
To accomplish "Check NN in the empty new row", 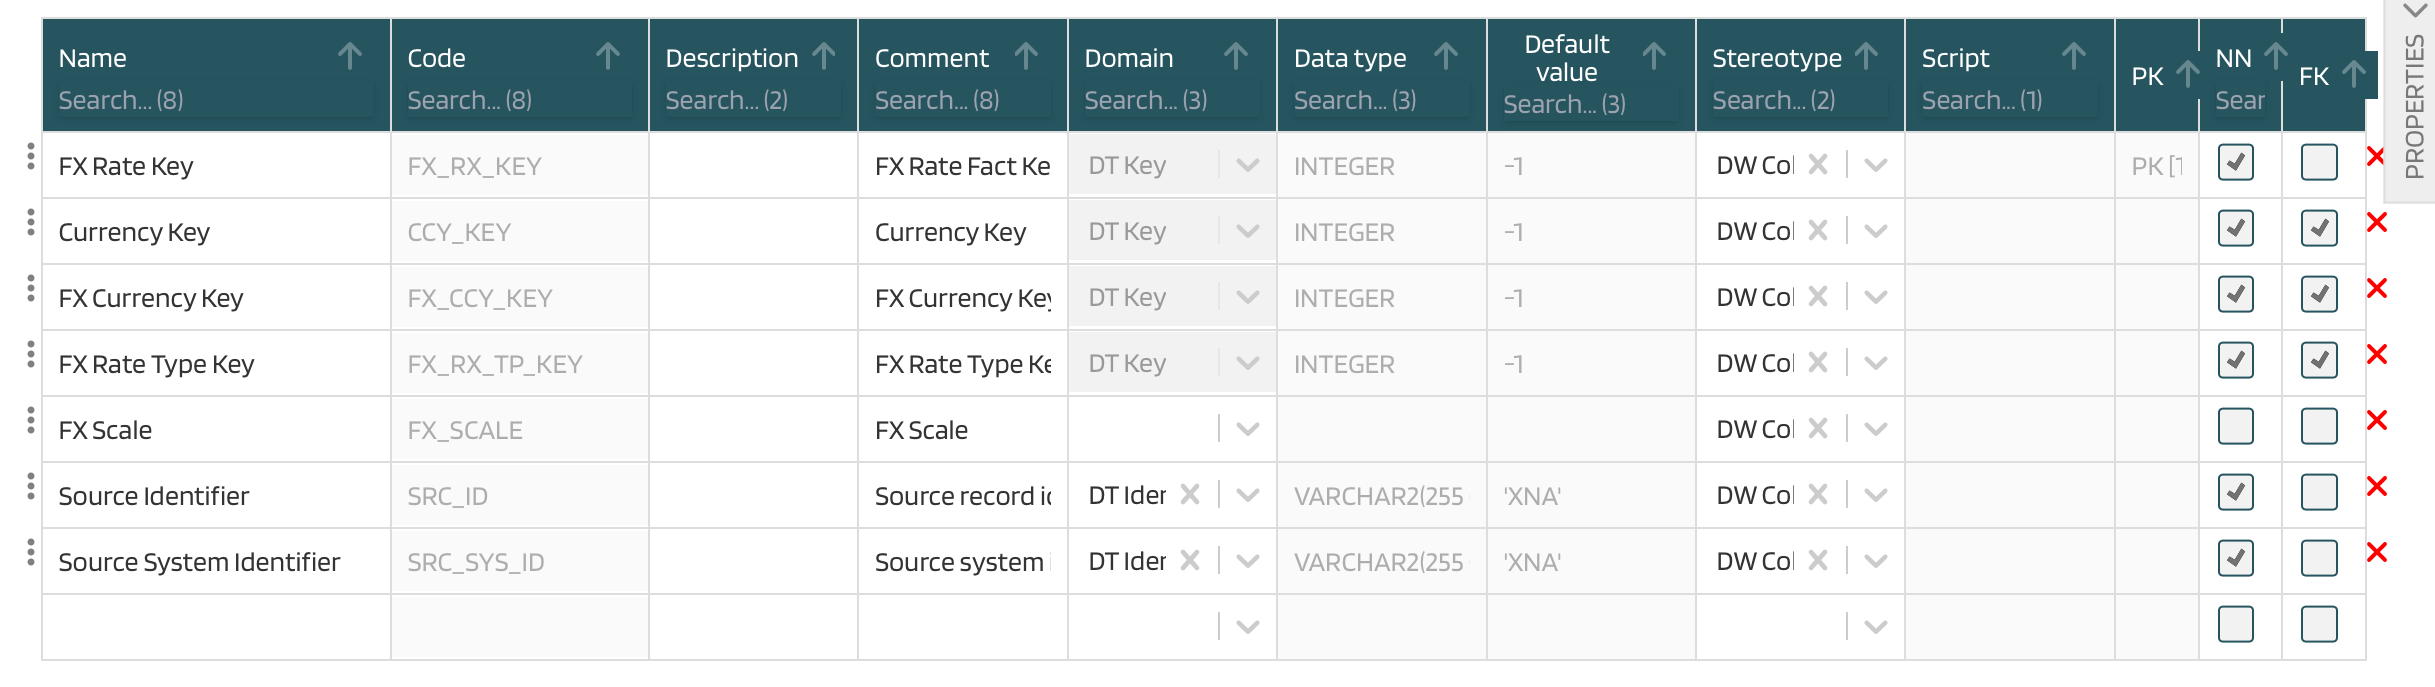I will (x=2235, y=624).
